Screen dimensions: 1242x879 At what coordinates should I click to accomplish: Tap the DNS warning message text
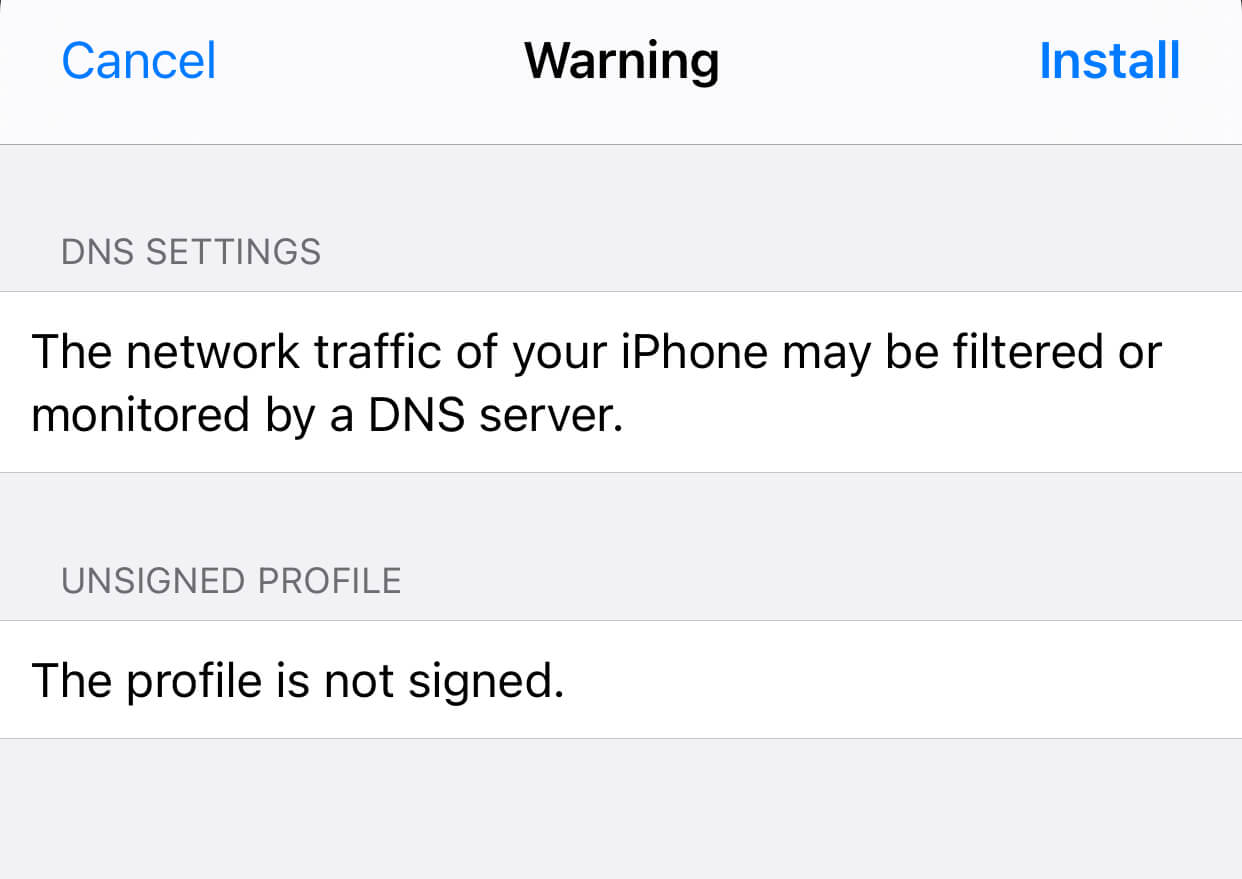click(x=597, y=382)
